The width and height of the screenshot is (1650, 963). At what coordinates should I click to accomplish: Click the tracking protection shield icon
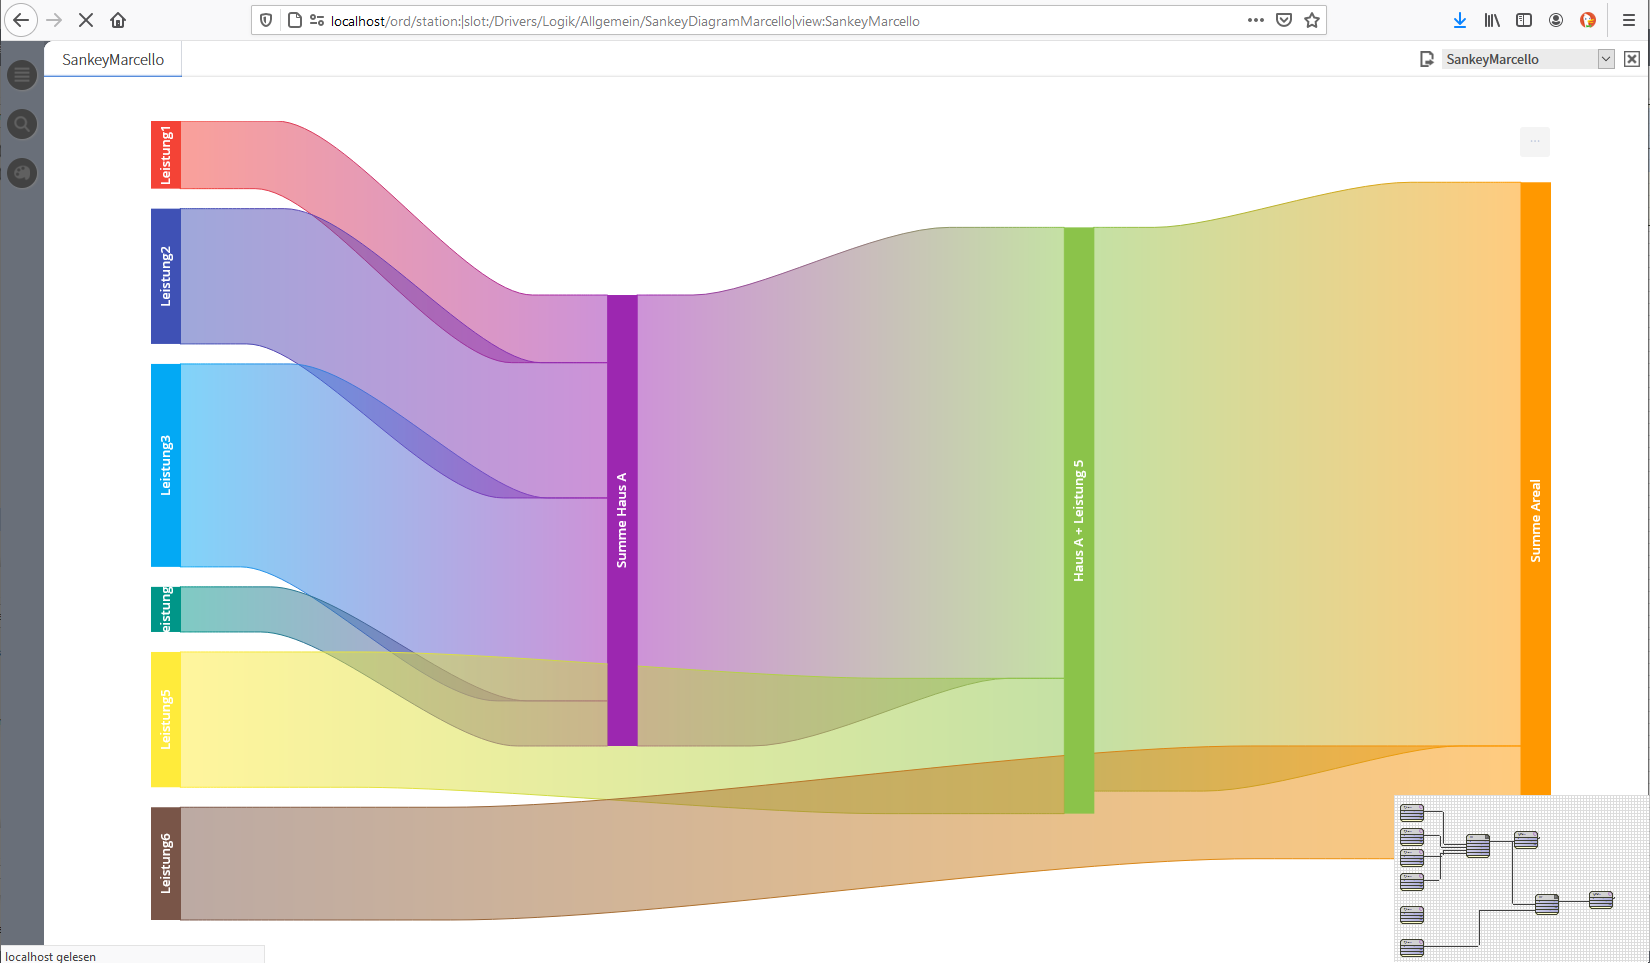tap(266, 20)
